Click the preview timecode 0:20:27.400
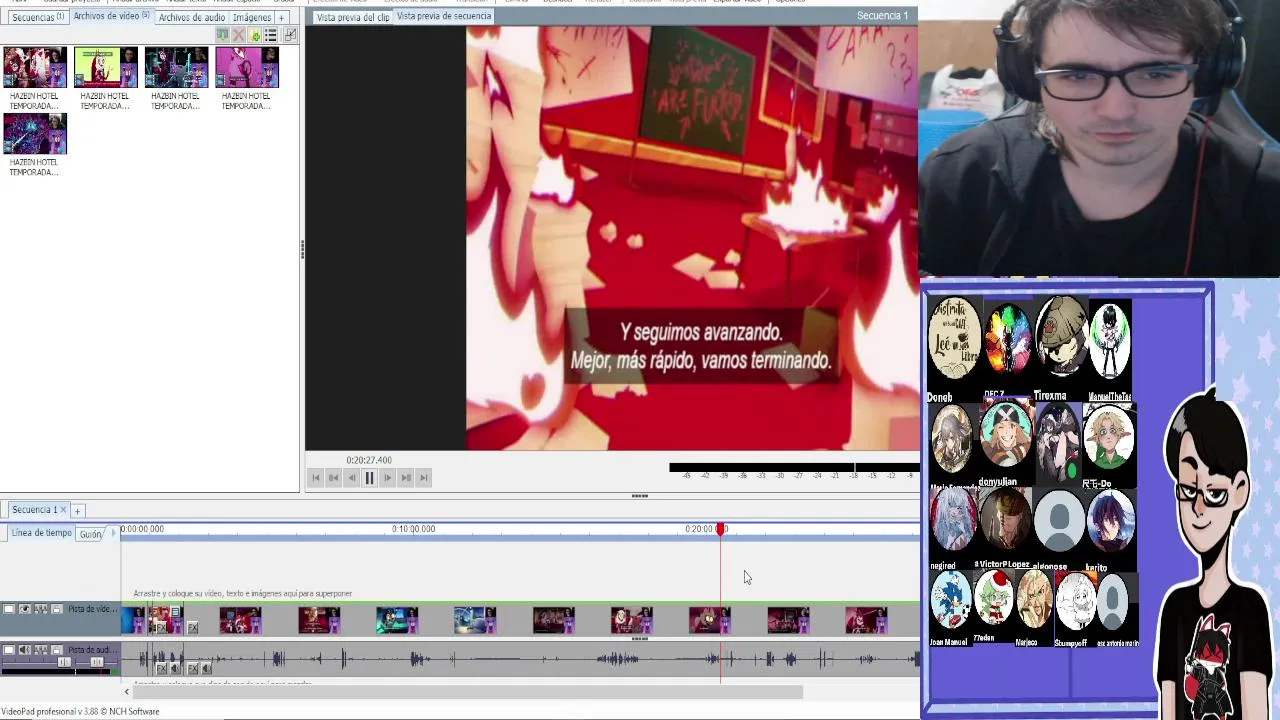 (x=369, y=460)
